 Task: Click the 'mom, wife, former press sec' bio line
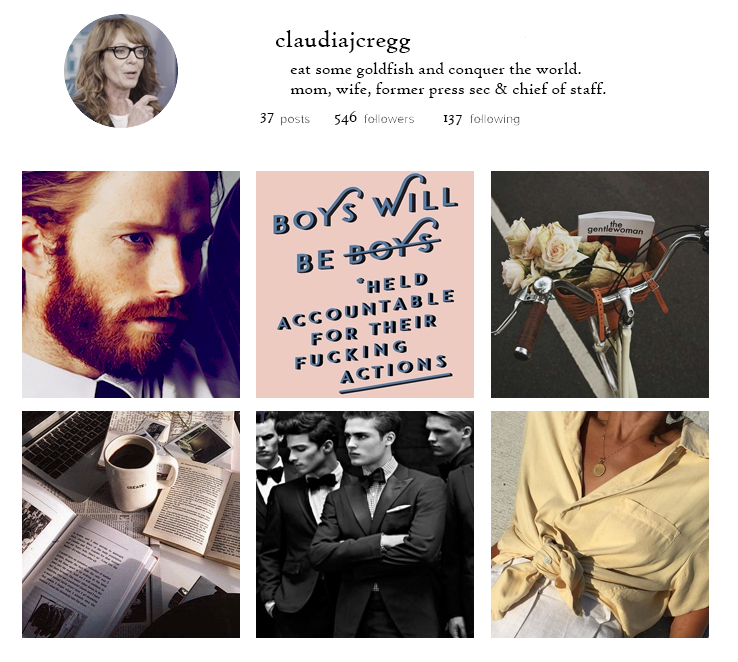448,89
